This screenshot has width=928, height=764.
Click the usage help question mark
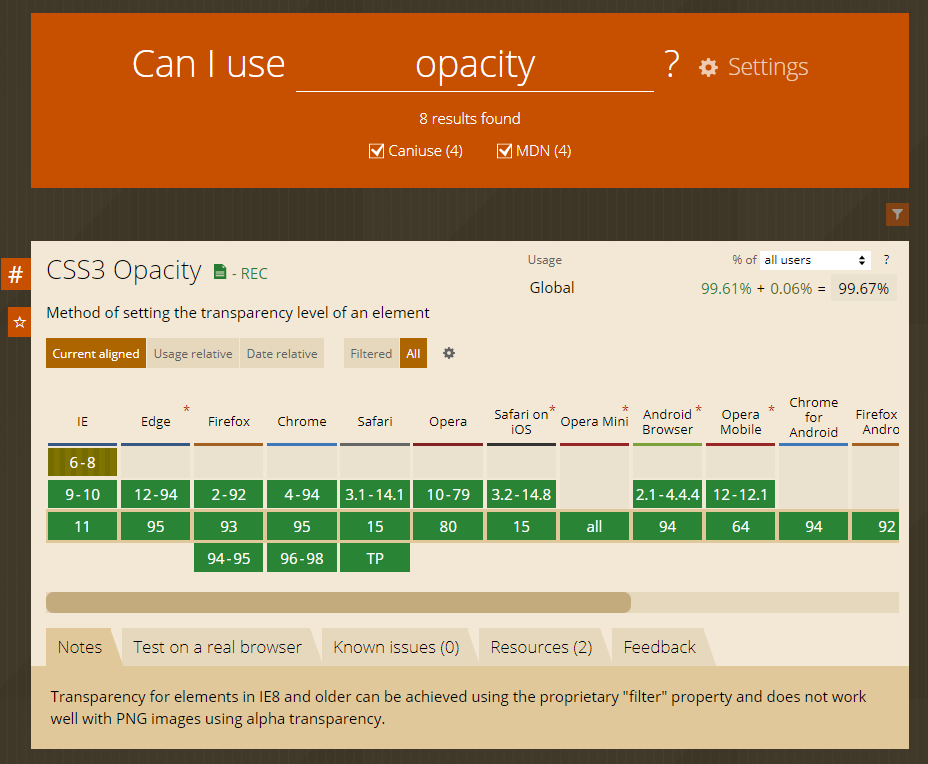(x=886, y=259)
